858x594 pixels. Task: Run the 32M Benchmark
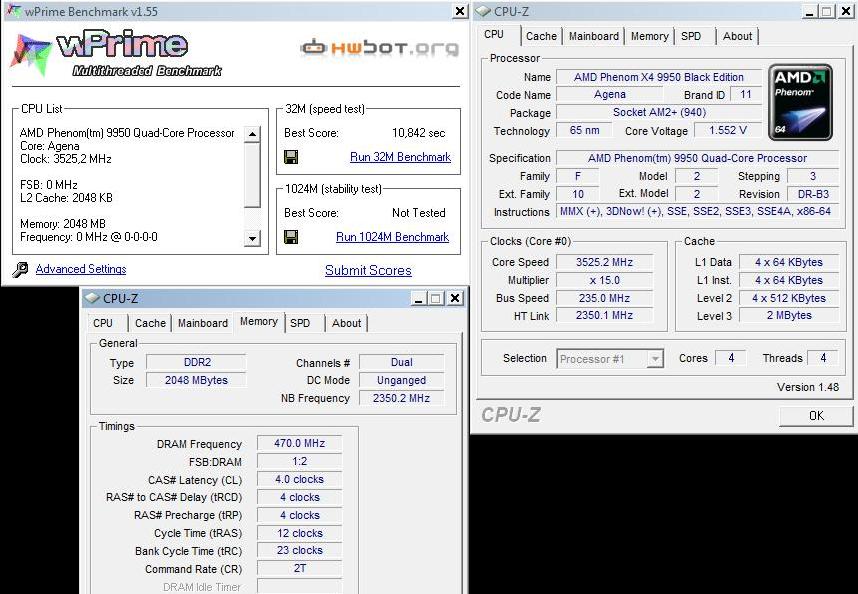(401, 157)
